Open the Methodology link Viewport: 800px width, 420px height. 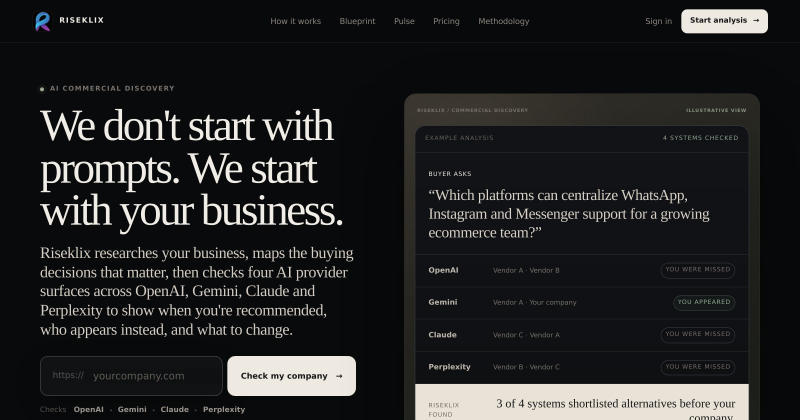[504, 21]
